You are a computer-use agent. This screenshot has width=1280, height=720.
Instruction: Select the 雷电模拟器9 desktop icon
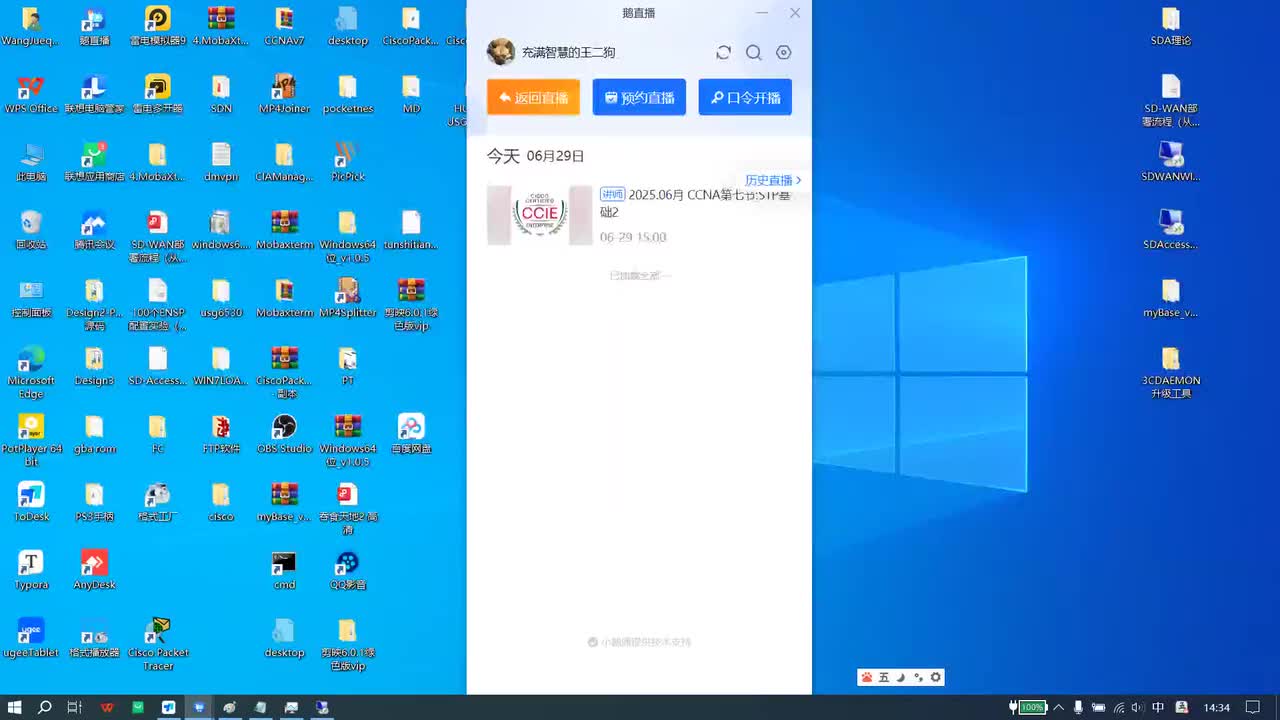(158, 26)
